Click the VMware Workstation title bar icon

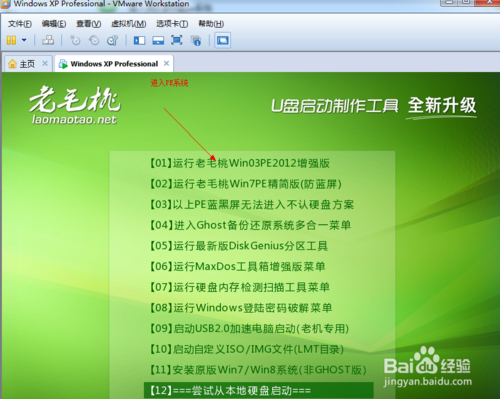(x=5, y=4)
